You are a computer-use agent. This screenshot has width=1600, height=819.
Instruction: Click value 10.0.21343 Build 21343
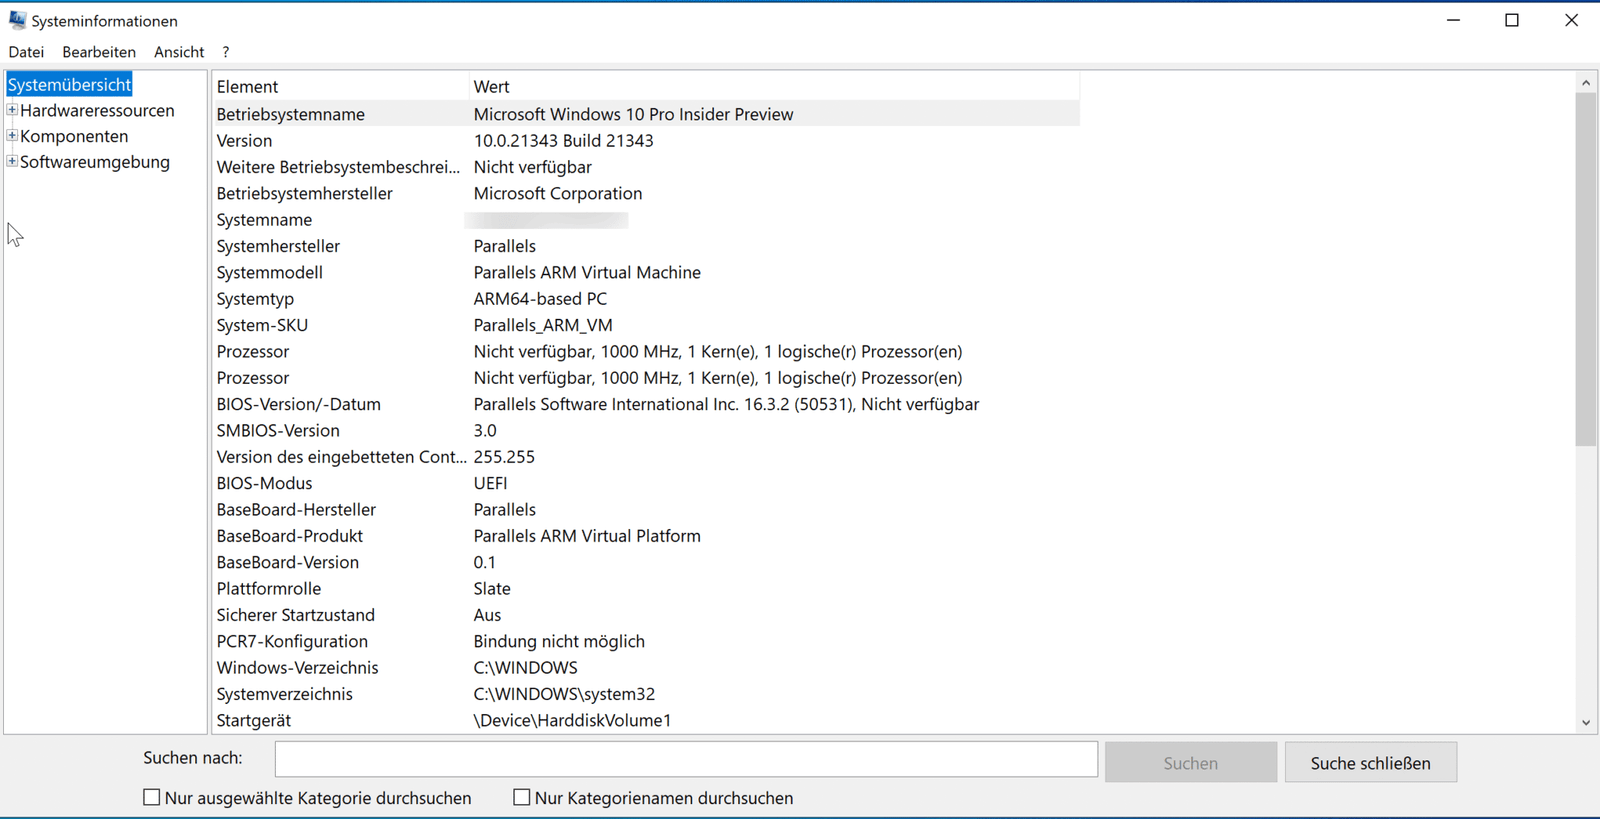[563, 141]
